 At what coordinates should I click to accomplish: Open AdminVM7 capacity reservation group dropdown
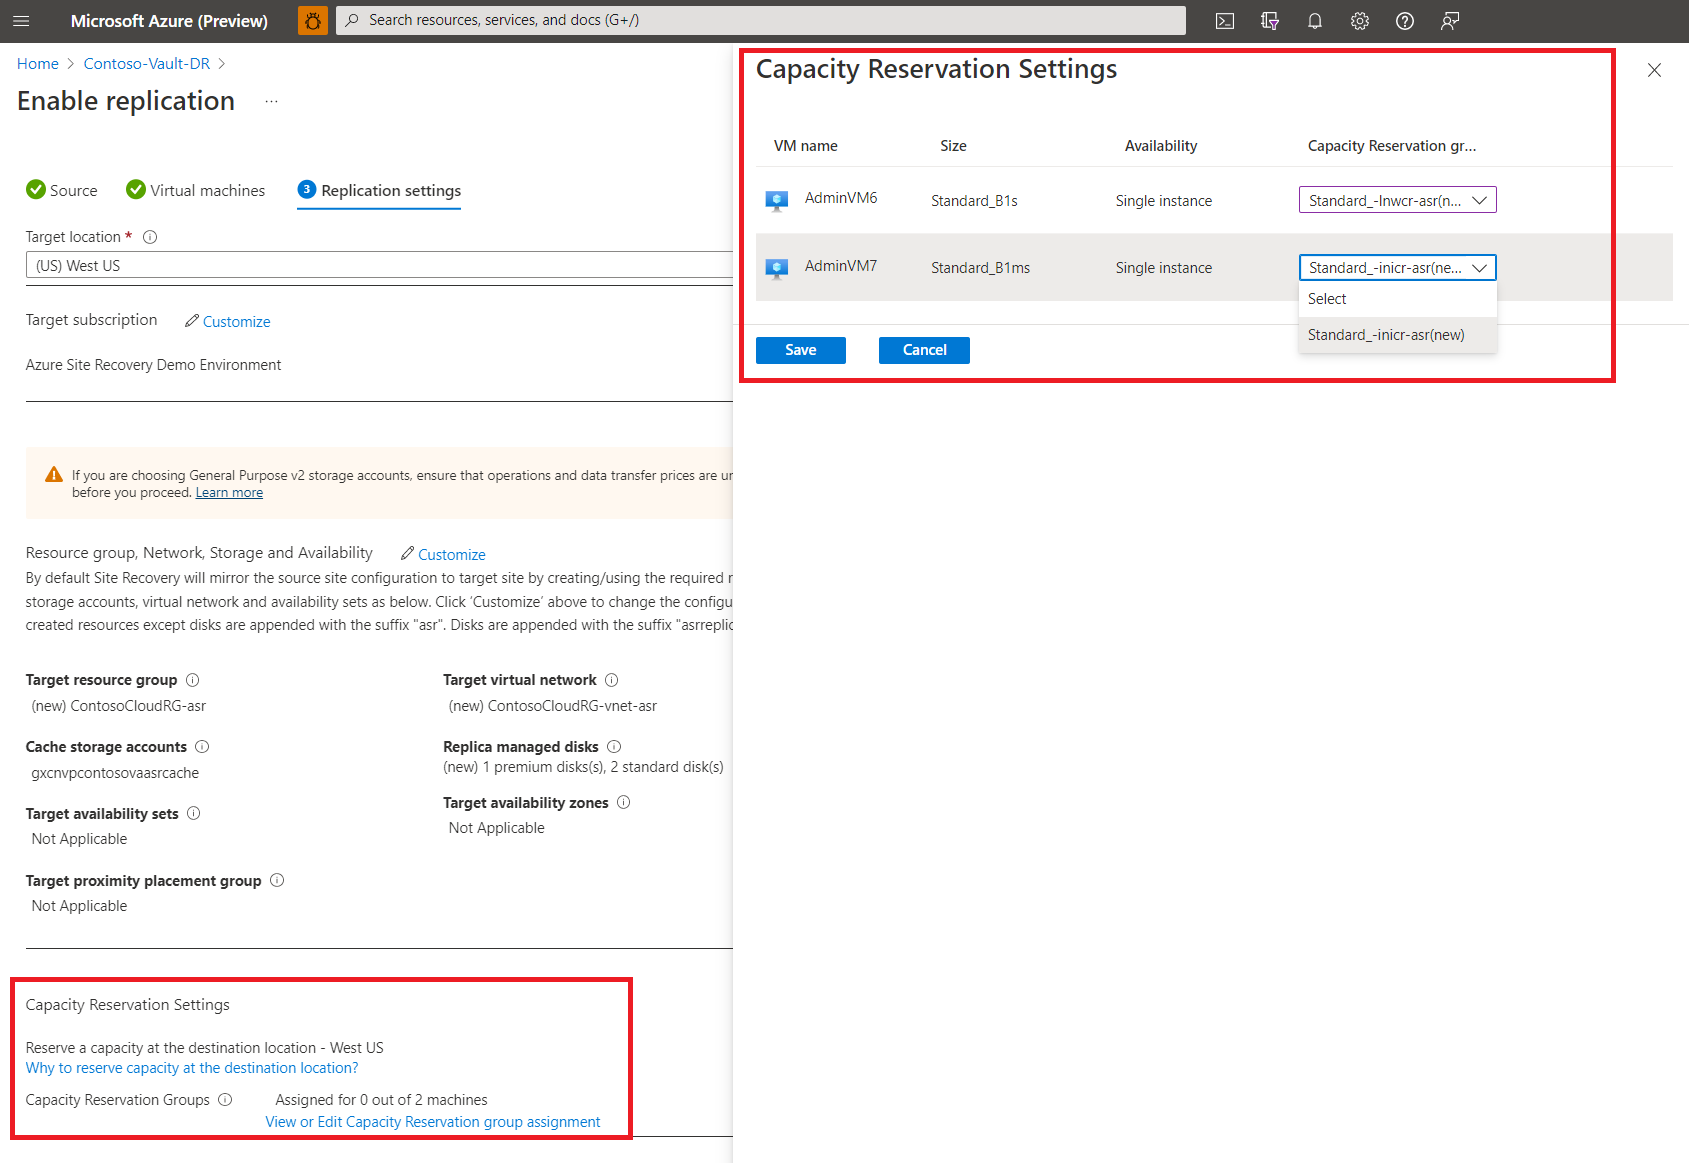(x=1397, y=267)
